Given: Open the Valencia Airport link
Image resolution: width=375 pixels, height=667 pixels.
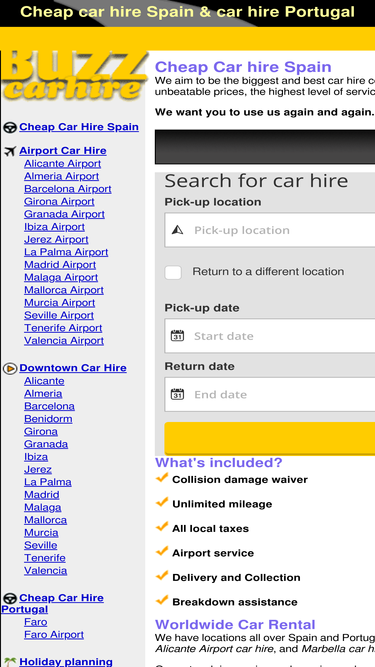Looking at the screenshot, I should click(x=64, y=341).
